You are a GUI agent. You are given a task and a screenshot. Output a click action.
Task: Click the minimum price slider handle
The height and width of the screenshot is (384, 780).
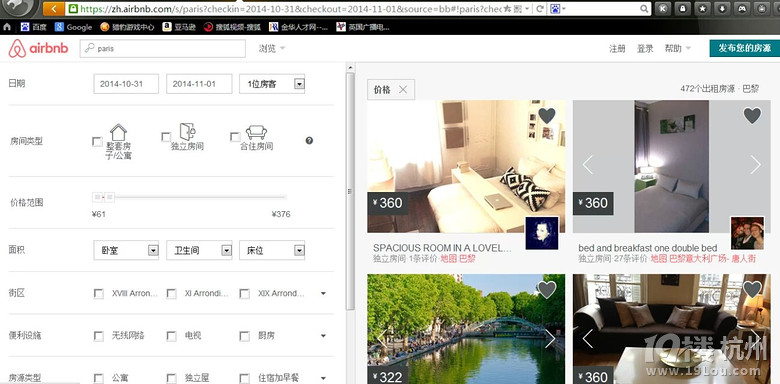click(98, 197)
